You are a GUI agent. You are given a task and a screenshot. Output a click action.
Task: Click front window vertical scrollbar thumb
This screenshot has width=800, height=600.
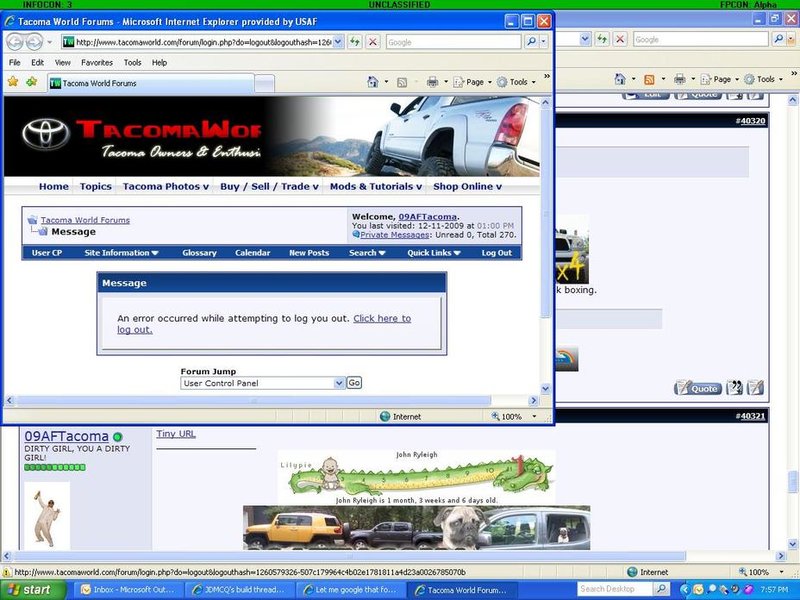coord(545,212)
